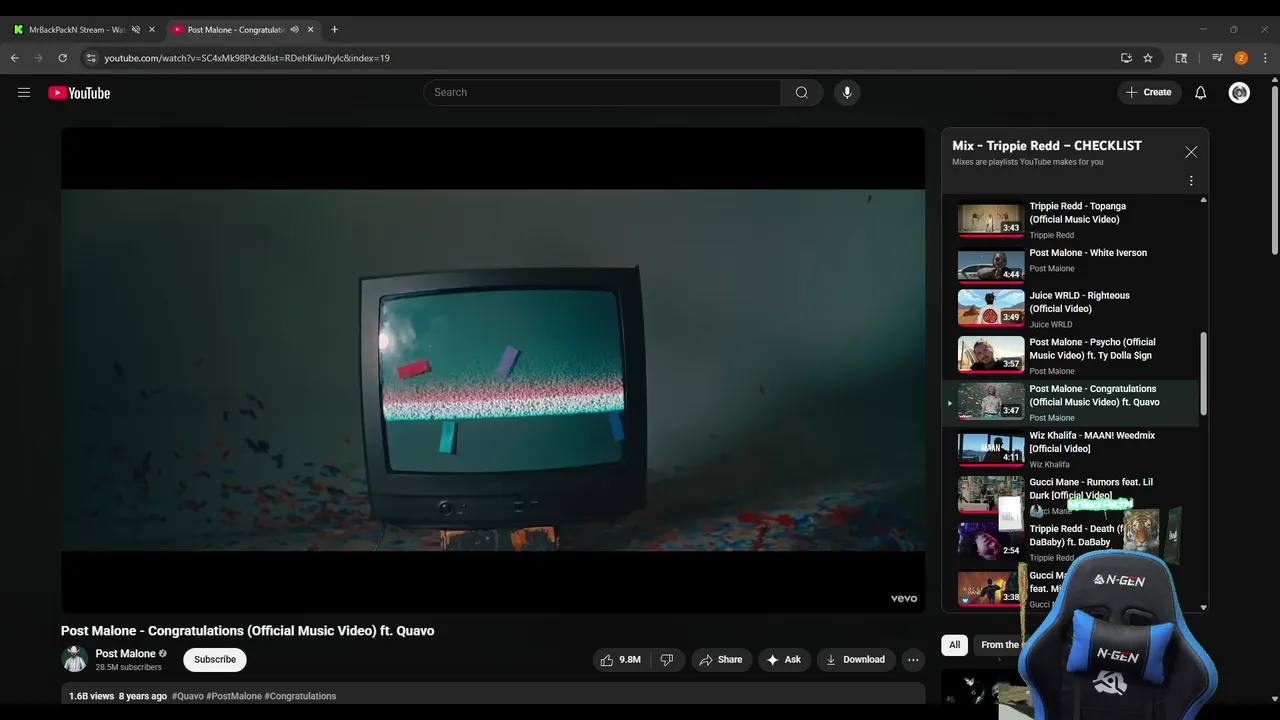Open the mix playlist three-dot options

[x=1191, y=181]
